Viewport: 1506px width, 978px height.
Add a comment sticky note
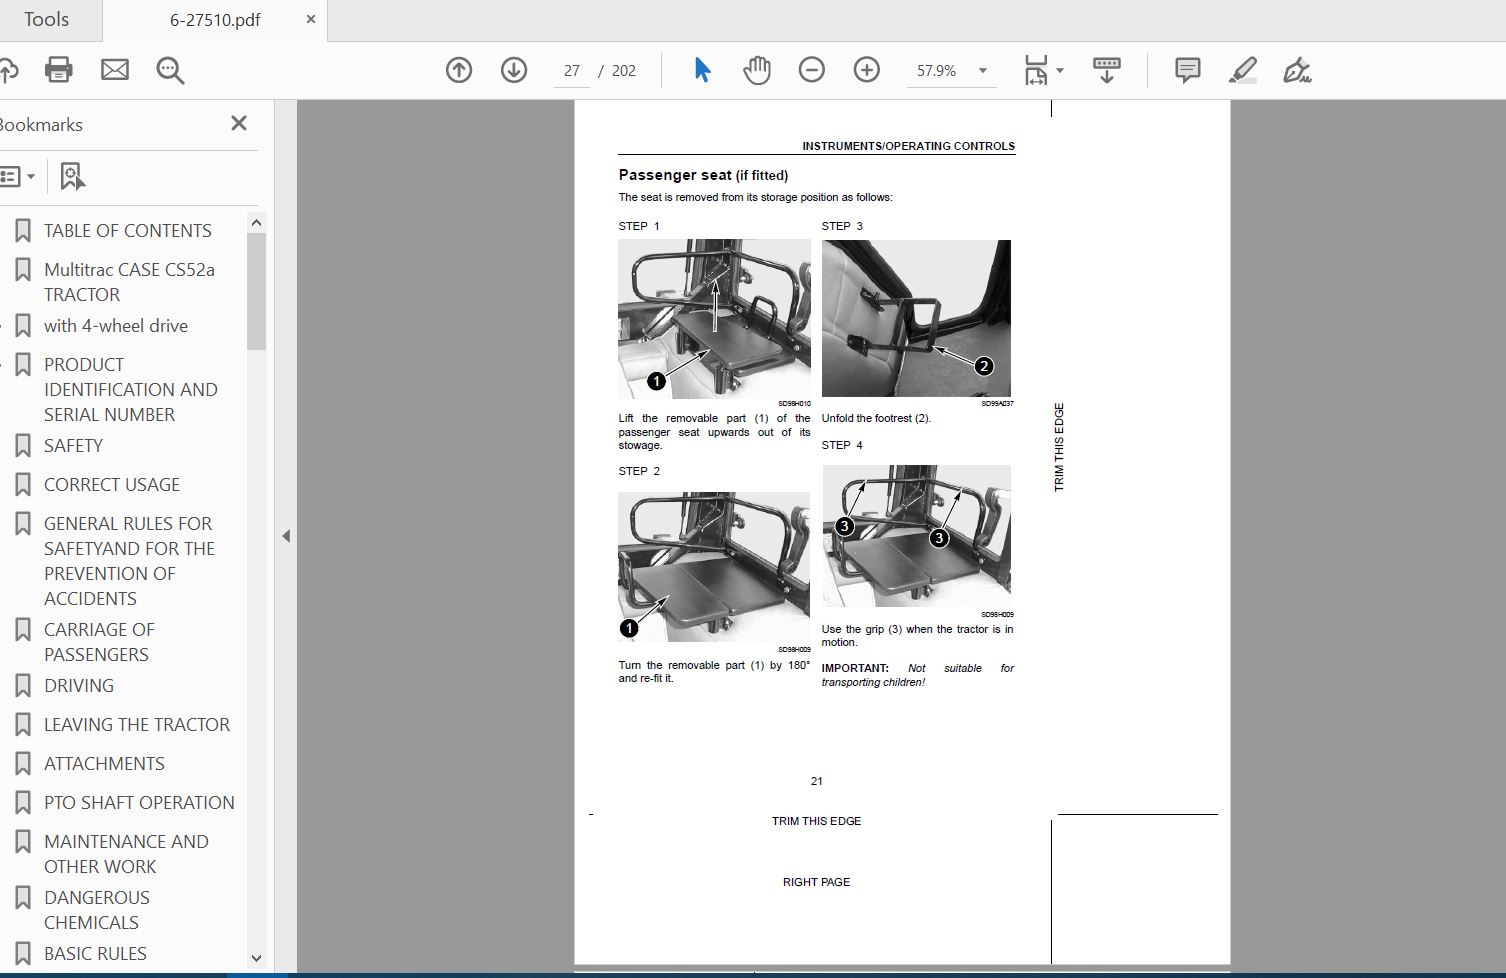1187,70
